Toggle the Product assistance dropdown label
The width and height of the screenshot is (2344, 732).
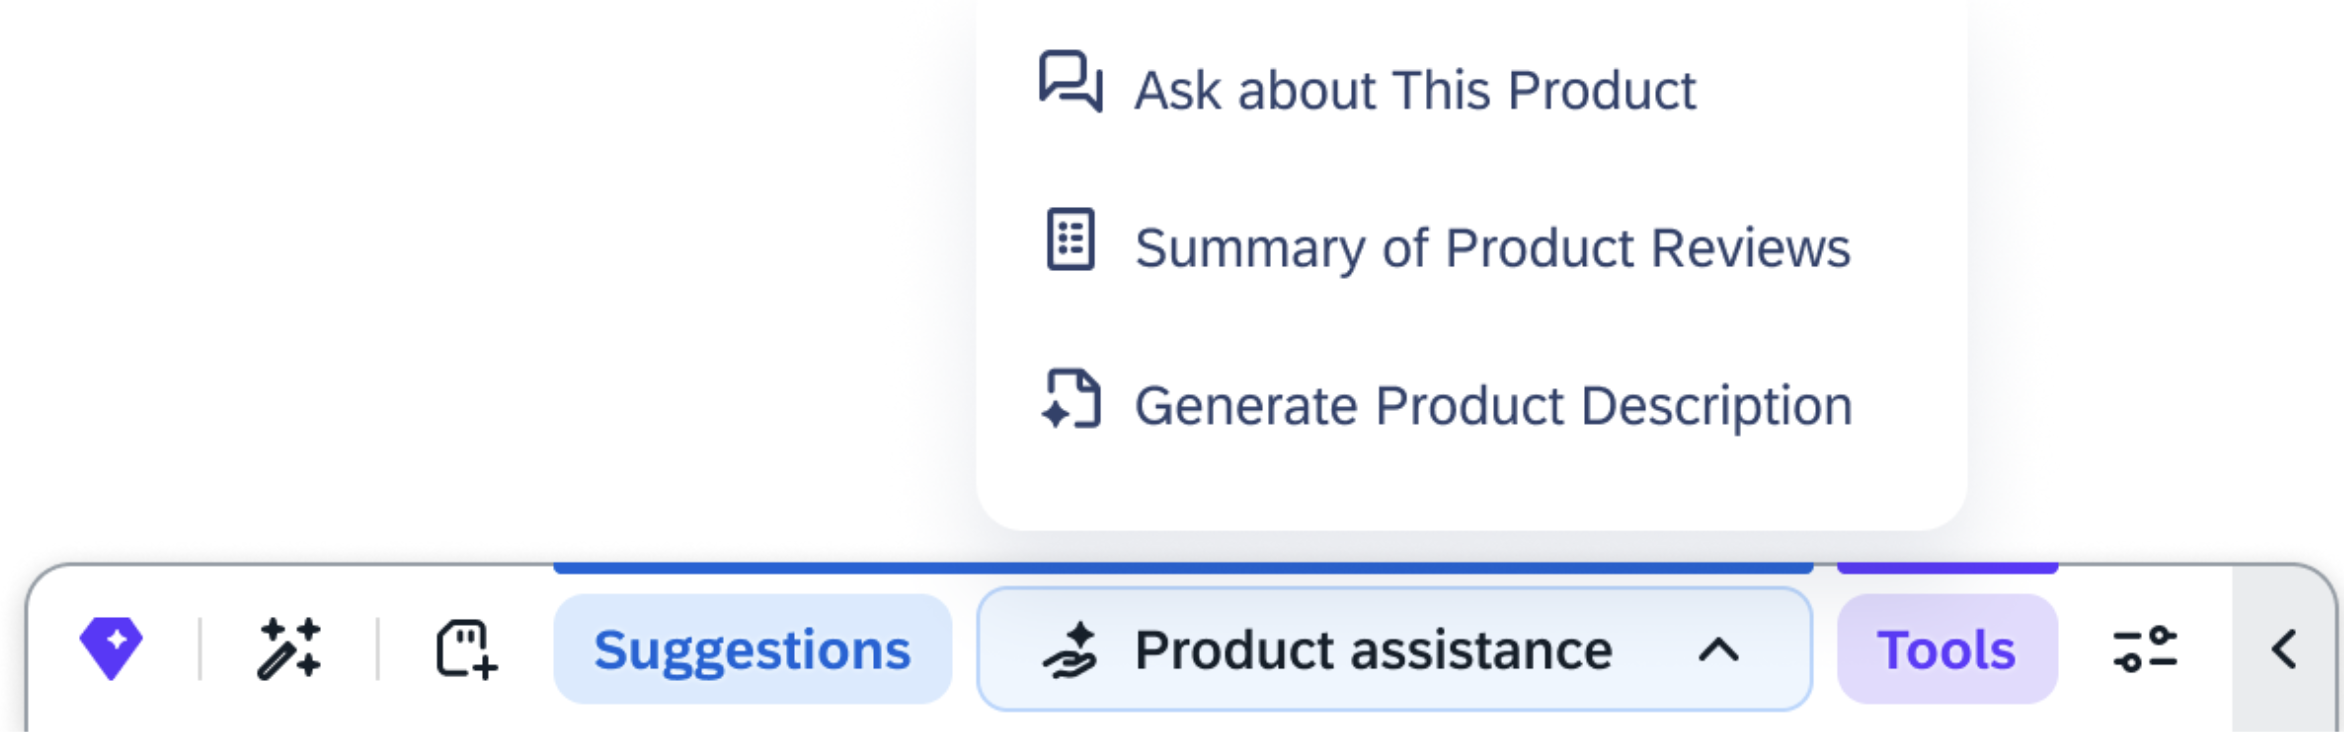(x=1373, y=650)
